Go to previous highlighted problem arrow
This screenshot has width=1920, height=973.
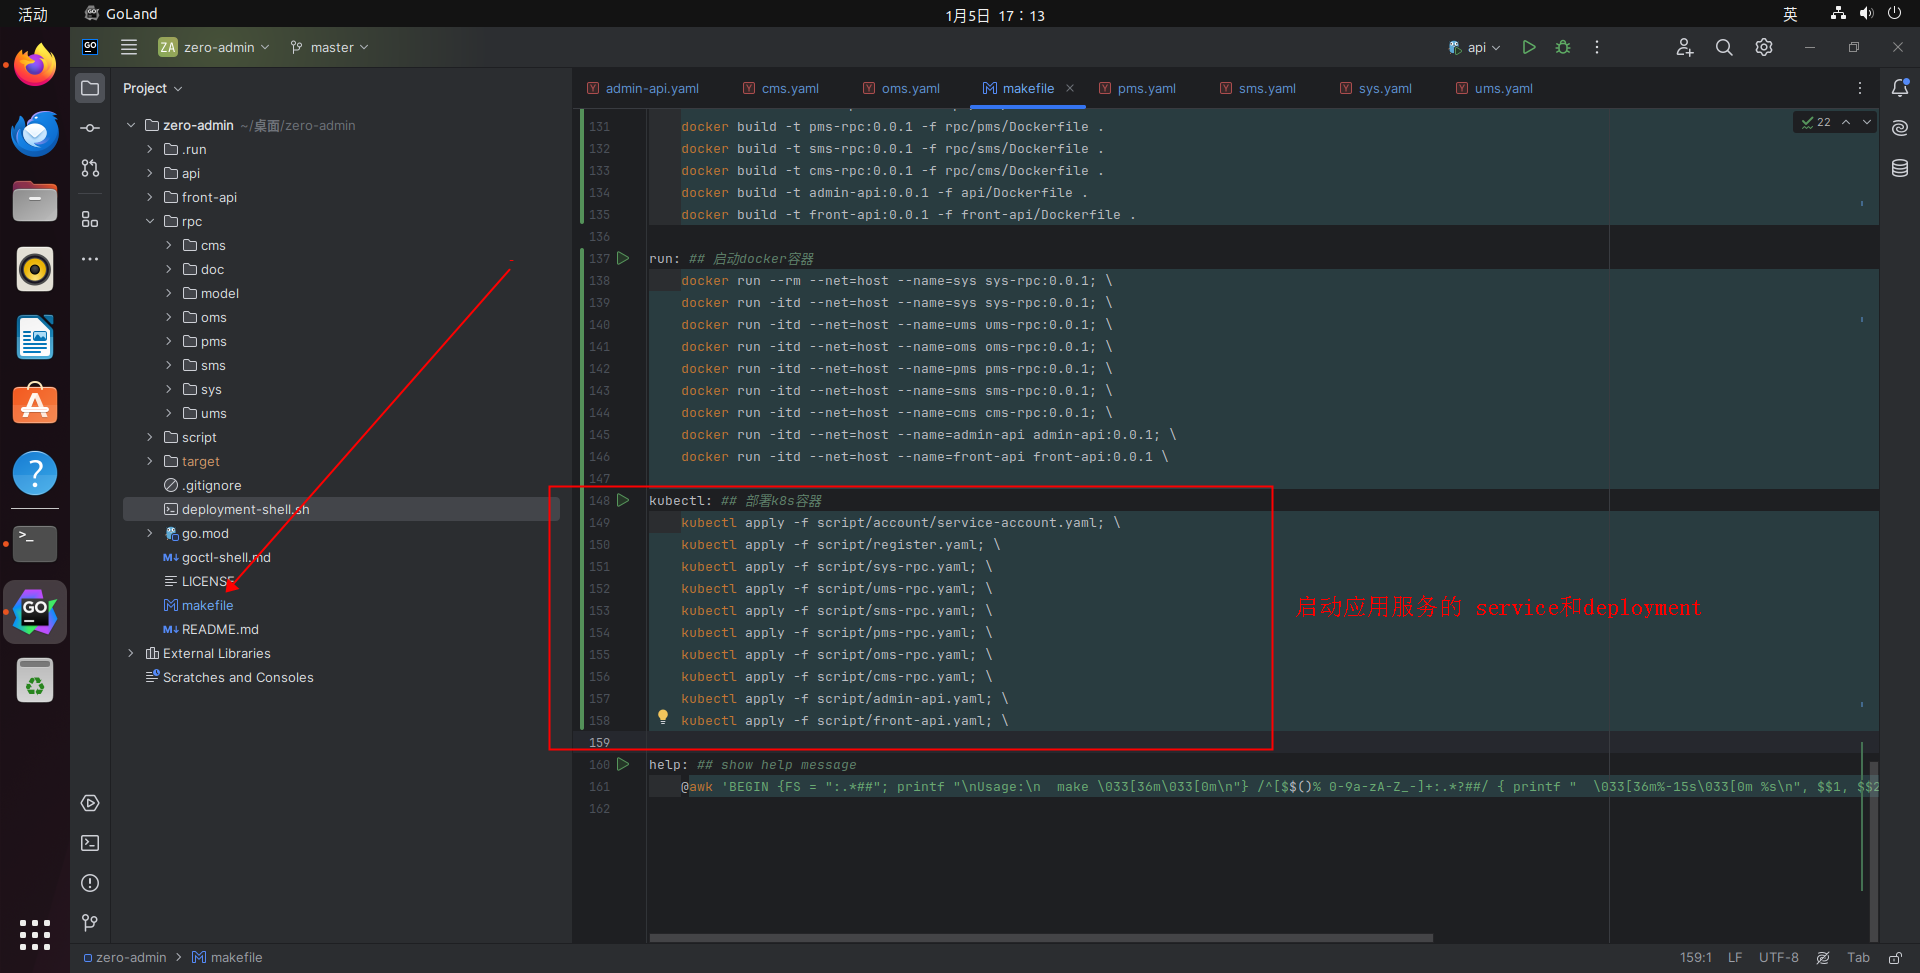coord(1846,122)
